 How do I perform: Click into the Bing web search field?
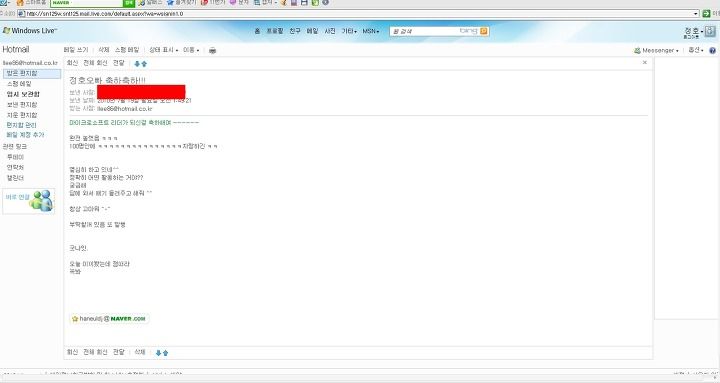(x=425, y=31)
